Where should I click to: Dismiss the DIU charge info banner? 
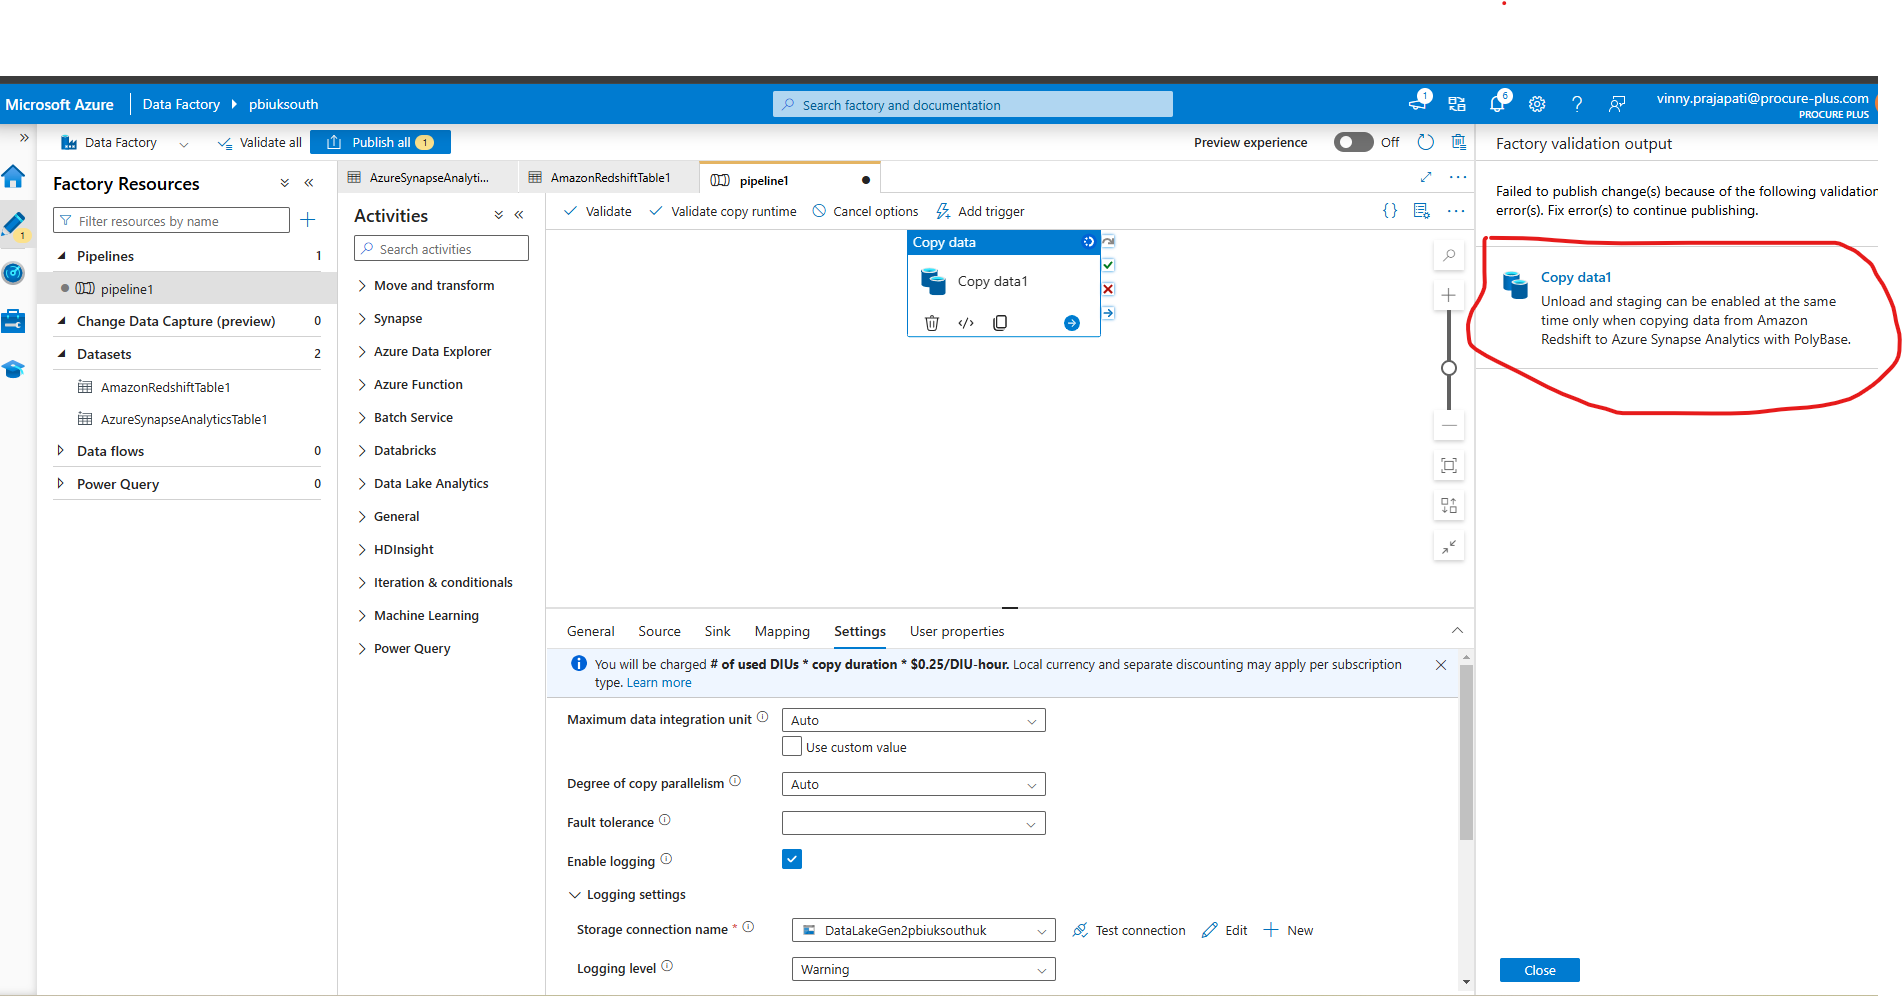1441,665
